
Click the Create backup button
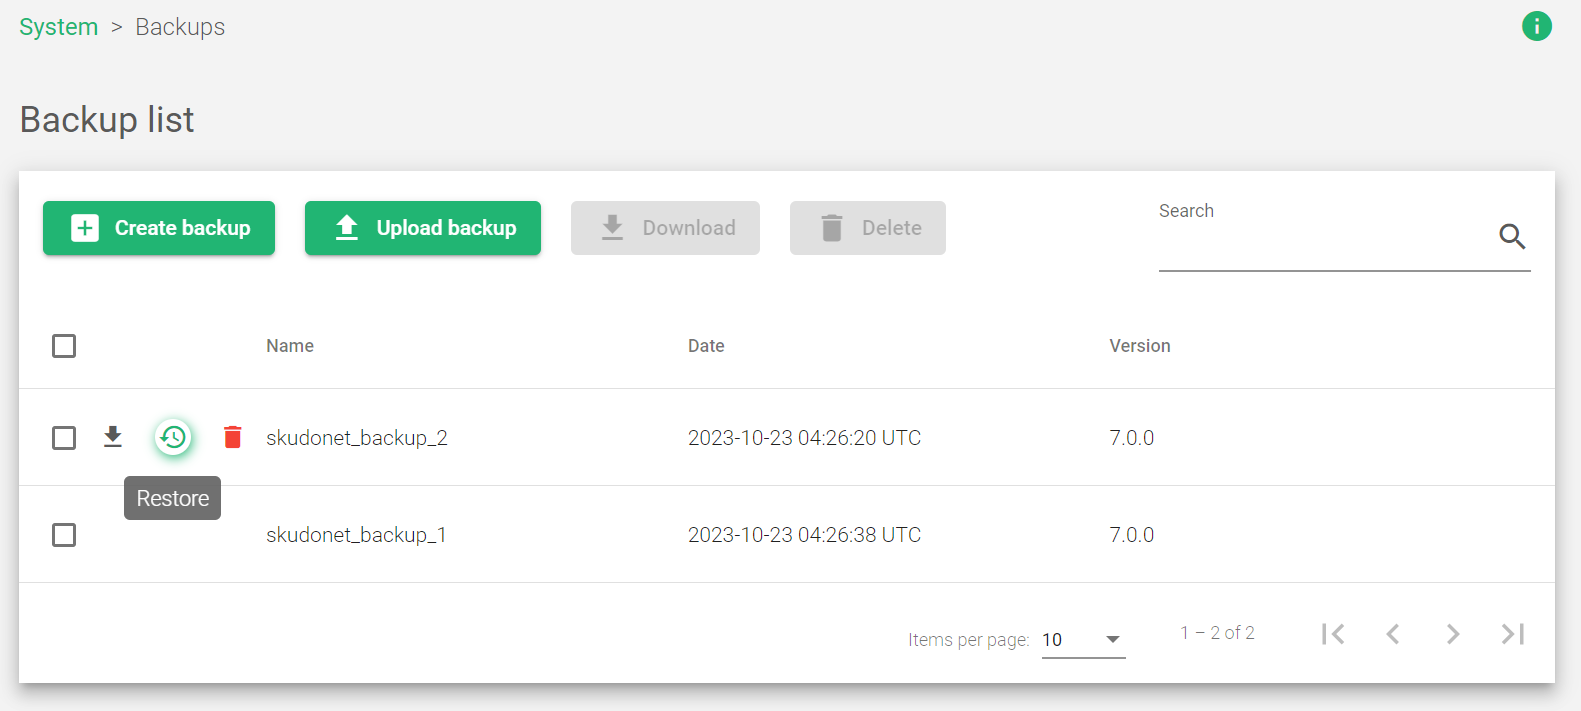[159, 228]
